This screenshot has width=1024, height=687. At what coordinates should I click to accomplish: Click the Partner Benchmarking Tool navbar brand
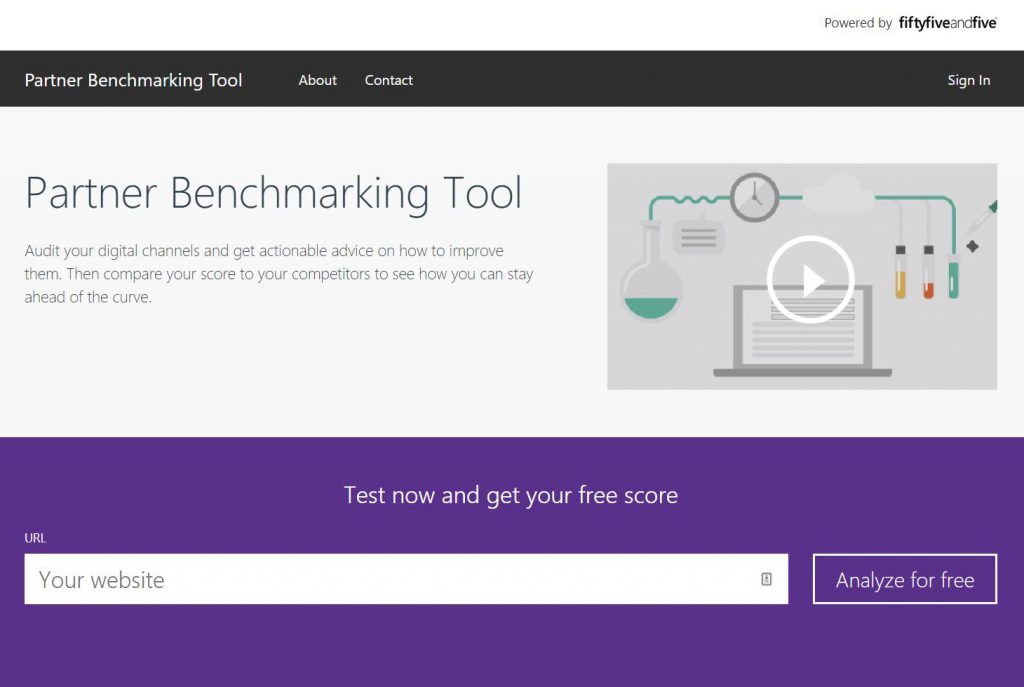(133, 80)
